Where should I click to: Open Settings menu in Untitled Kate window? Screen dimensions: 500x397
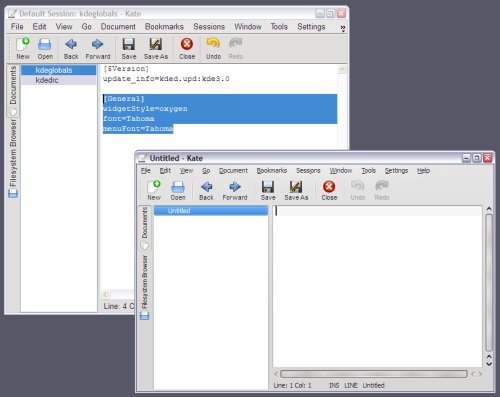click(x=396, y=171)
